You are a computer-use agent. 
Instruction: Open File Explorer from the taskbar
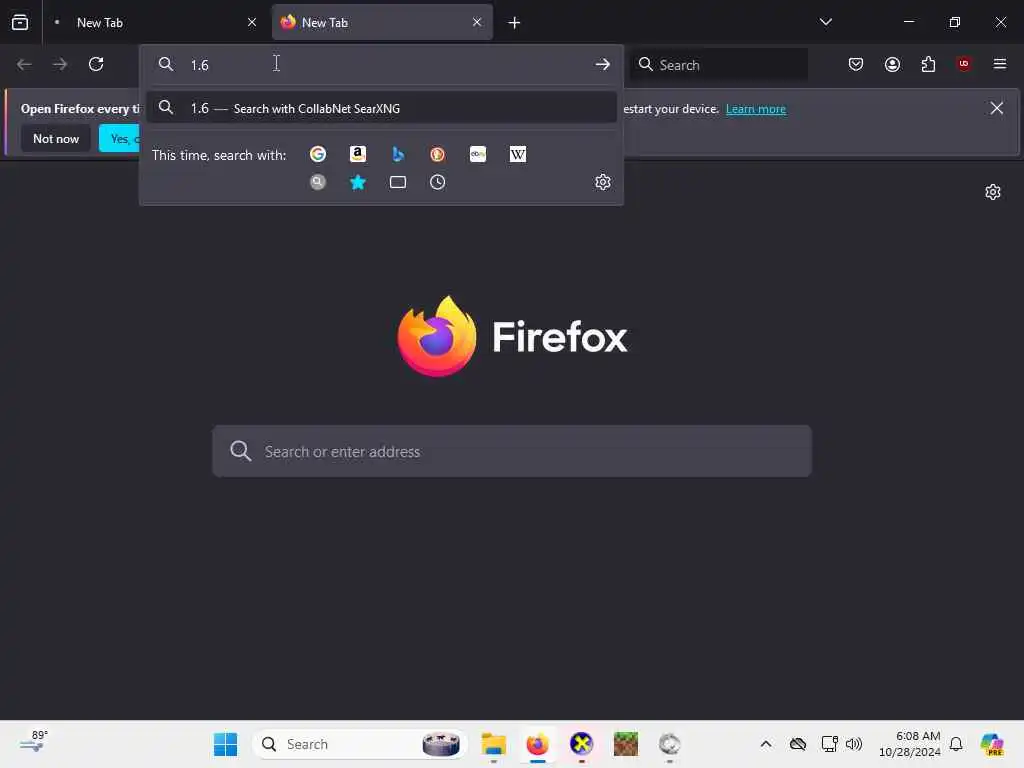pos(494,744)
